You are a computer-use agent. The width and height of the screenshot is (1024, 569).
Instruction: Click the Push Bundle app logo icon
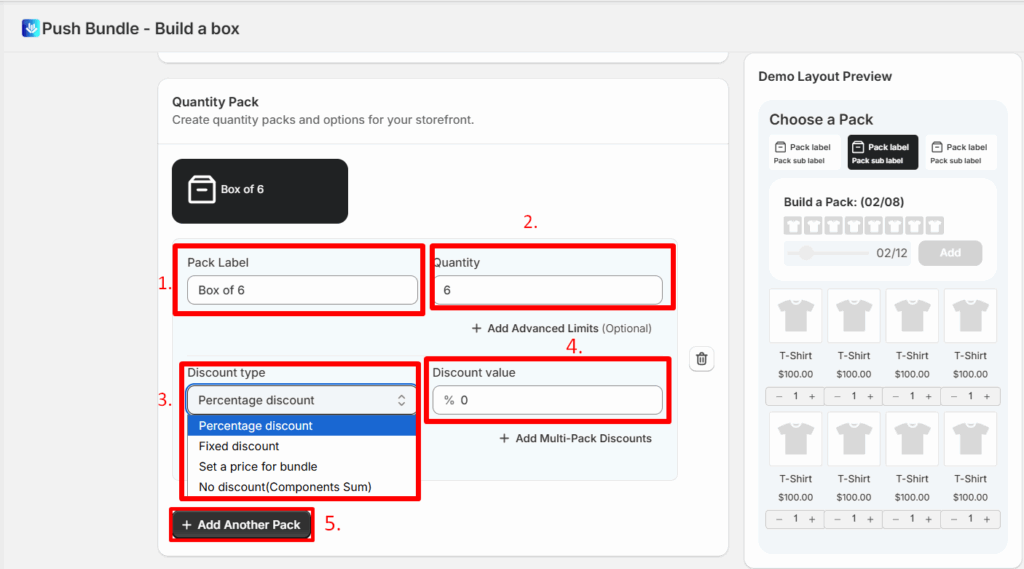pyautogui.click(x=31, y=28)
